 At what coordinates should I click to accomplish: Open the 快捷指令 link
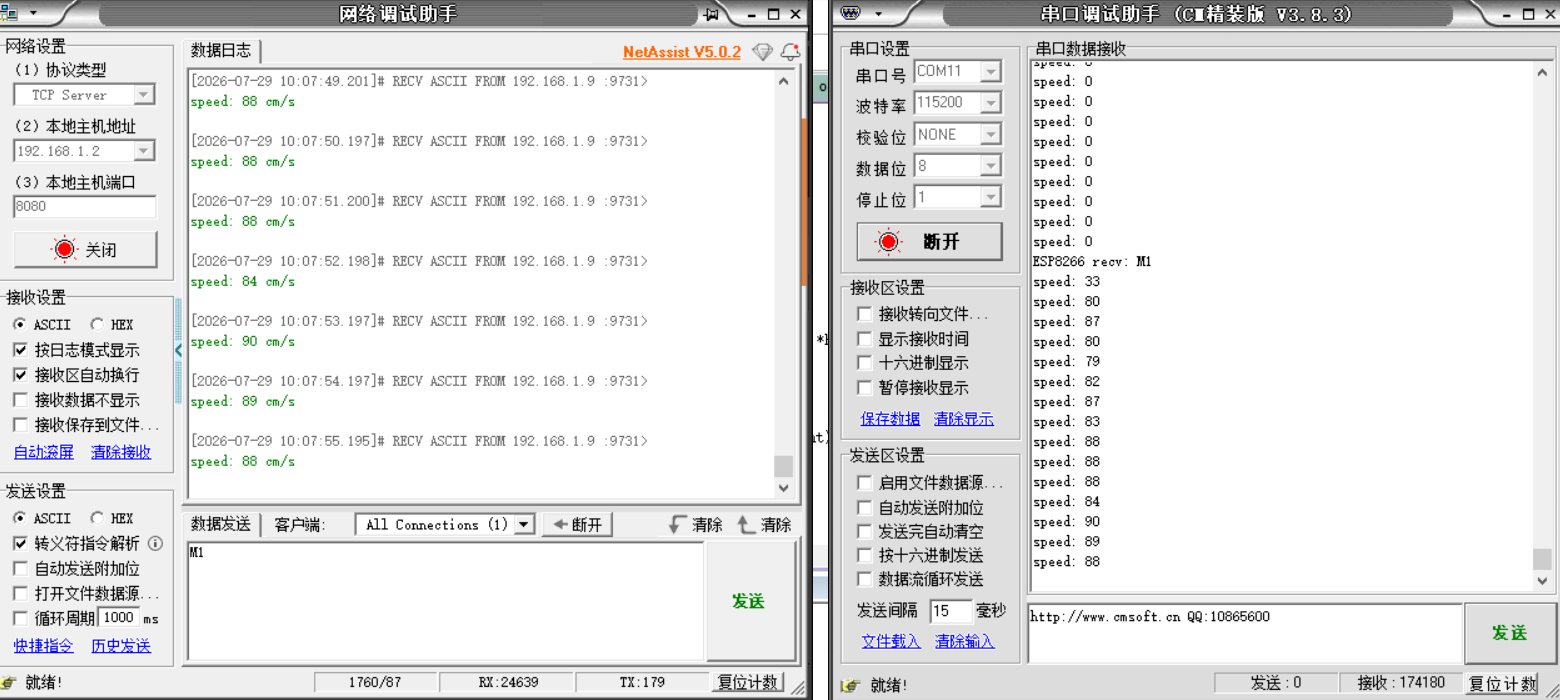tap(44, 646)
